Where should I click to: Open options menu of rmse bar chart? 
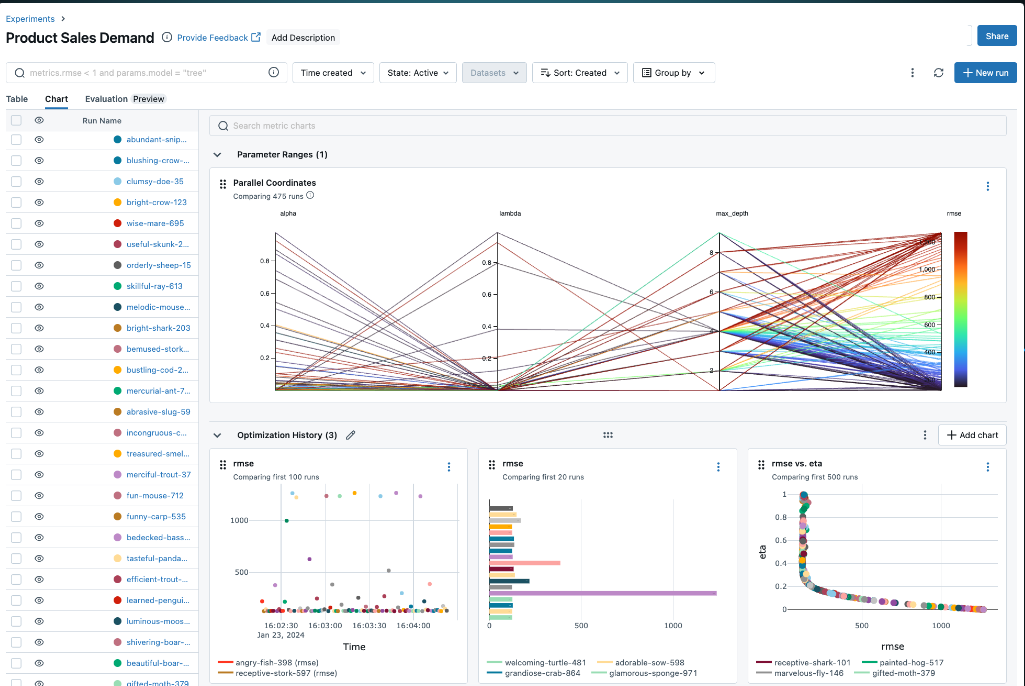coord(718,467)
